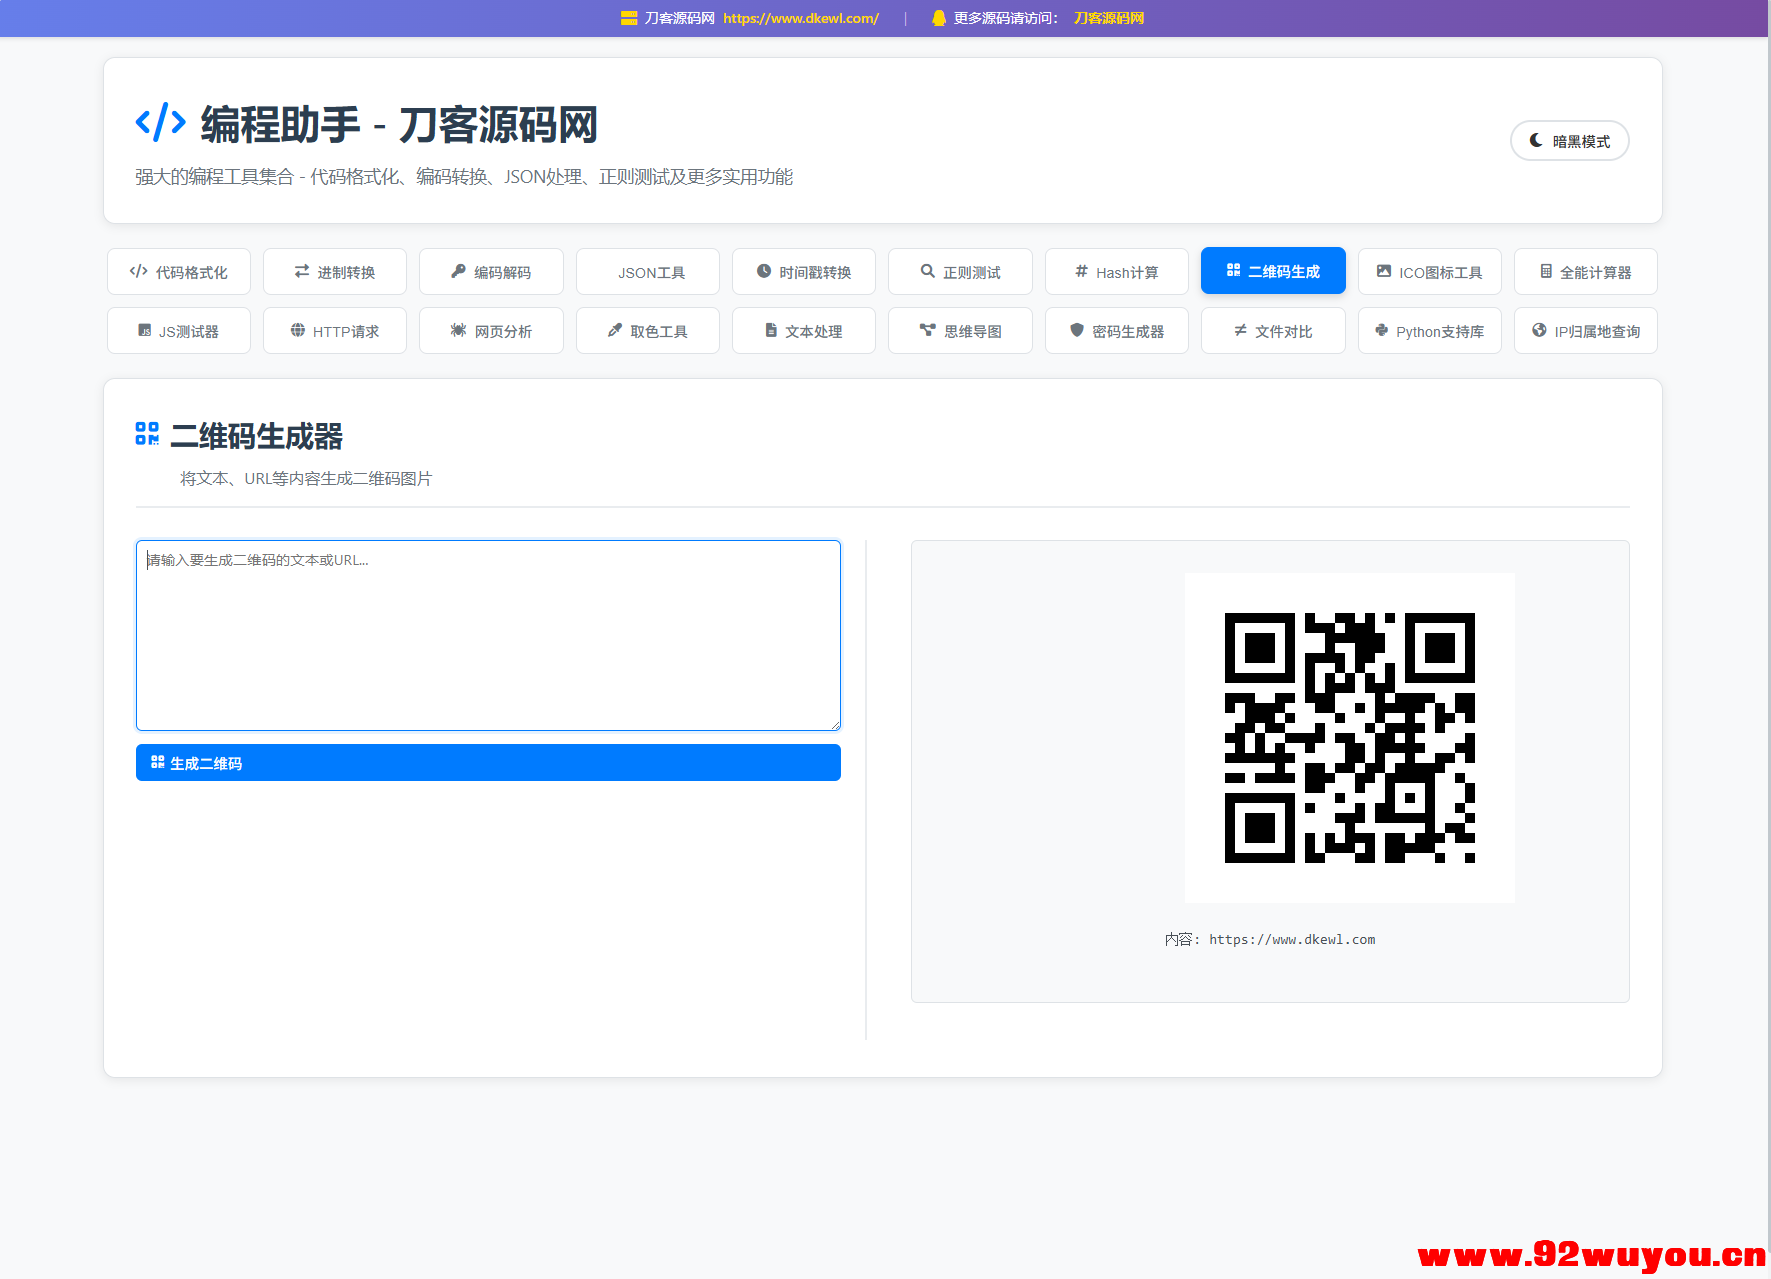Viewport: 1771px width, 1279px height.
Task: Select the 代码格式化 tool
Action: tap(178, 271)
